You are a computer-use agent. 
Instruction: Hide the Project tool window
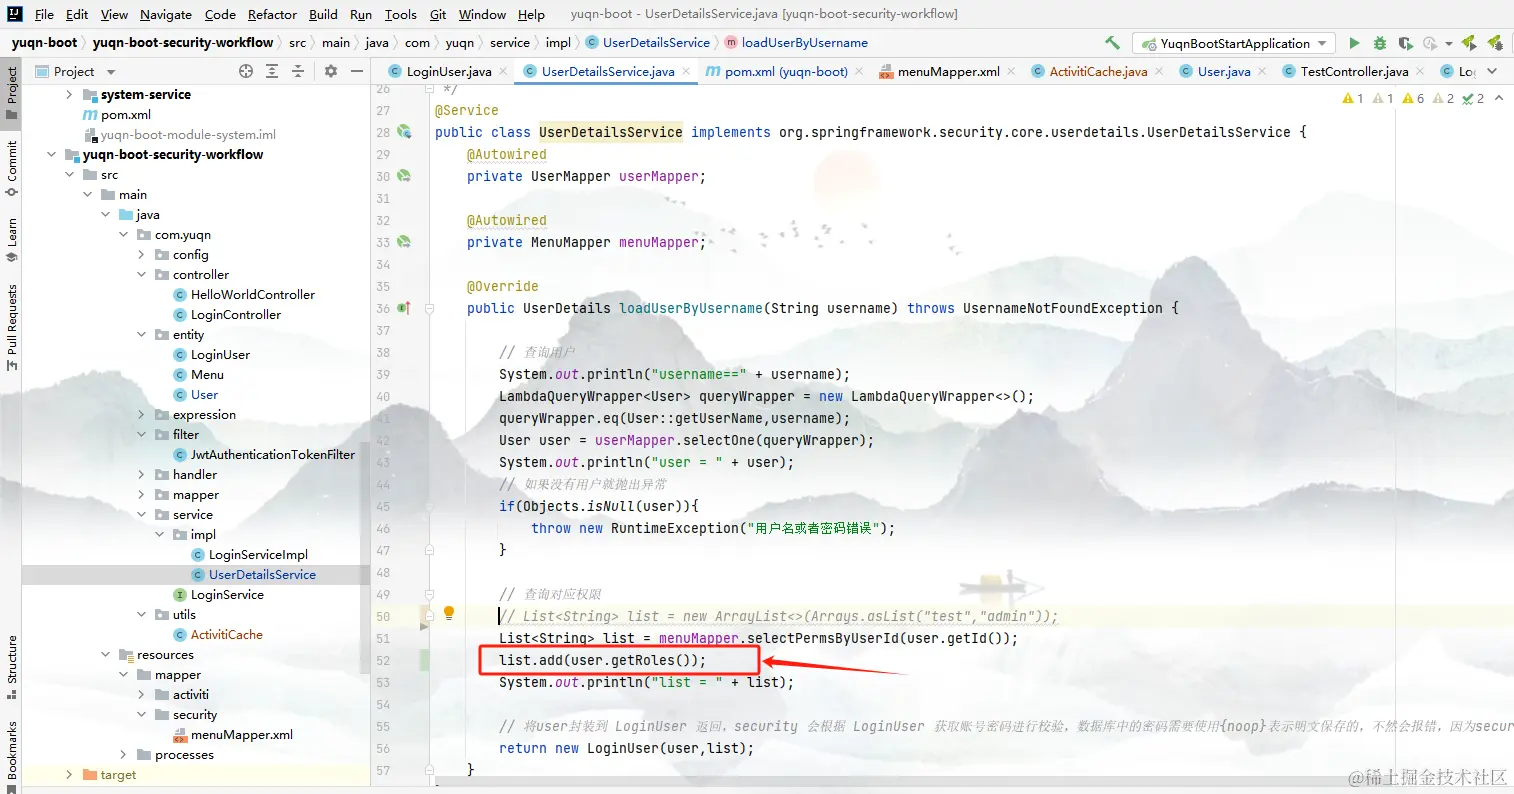coord(357,71)
